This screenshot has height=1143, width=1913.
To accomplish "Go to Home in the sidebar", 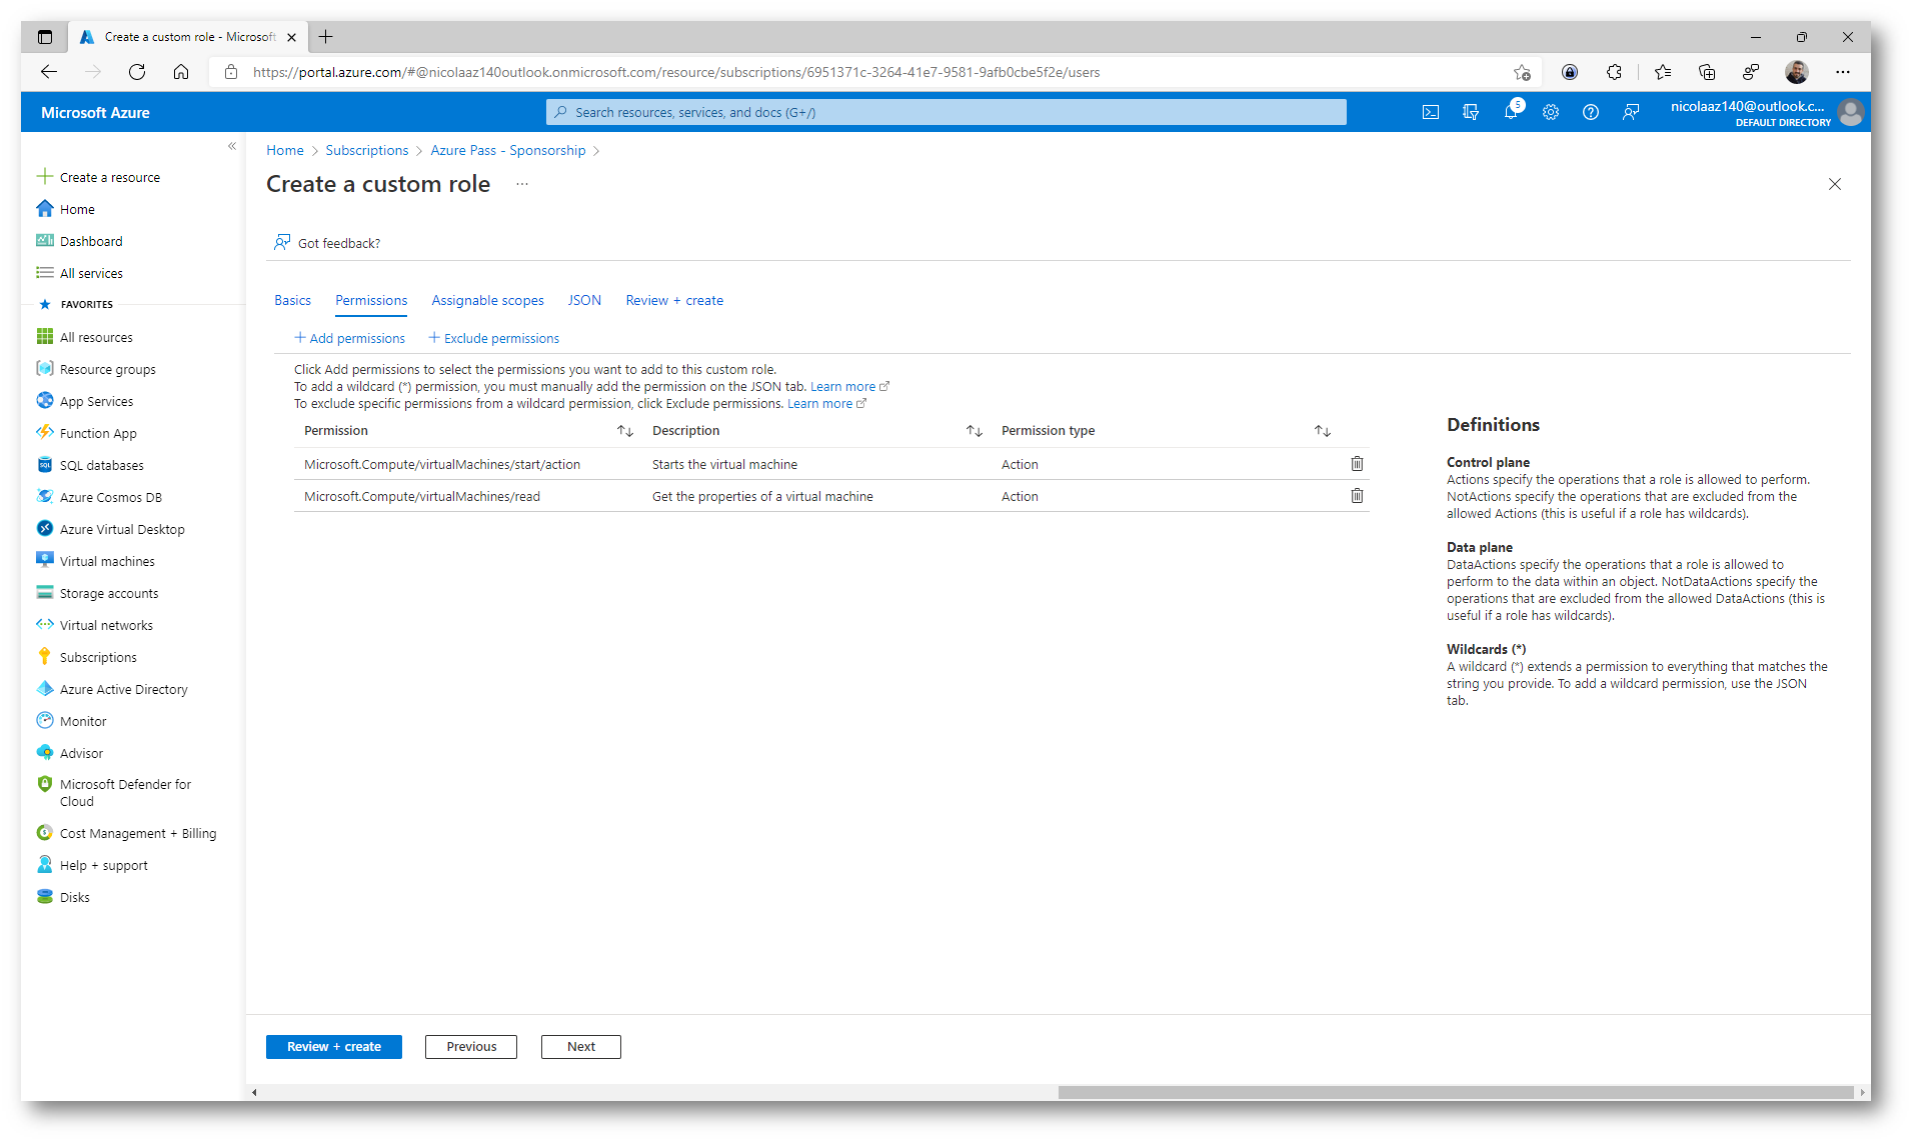I will (x=66, y=209).
